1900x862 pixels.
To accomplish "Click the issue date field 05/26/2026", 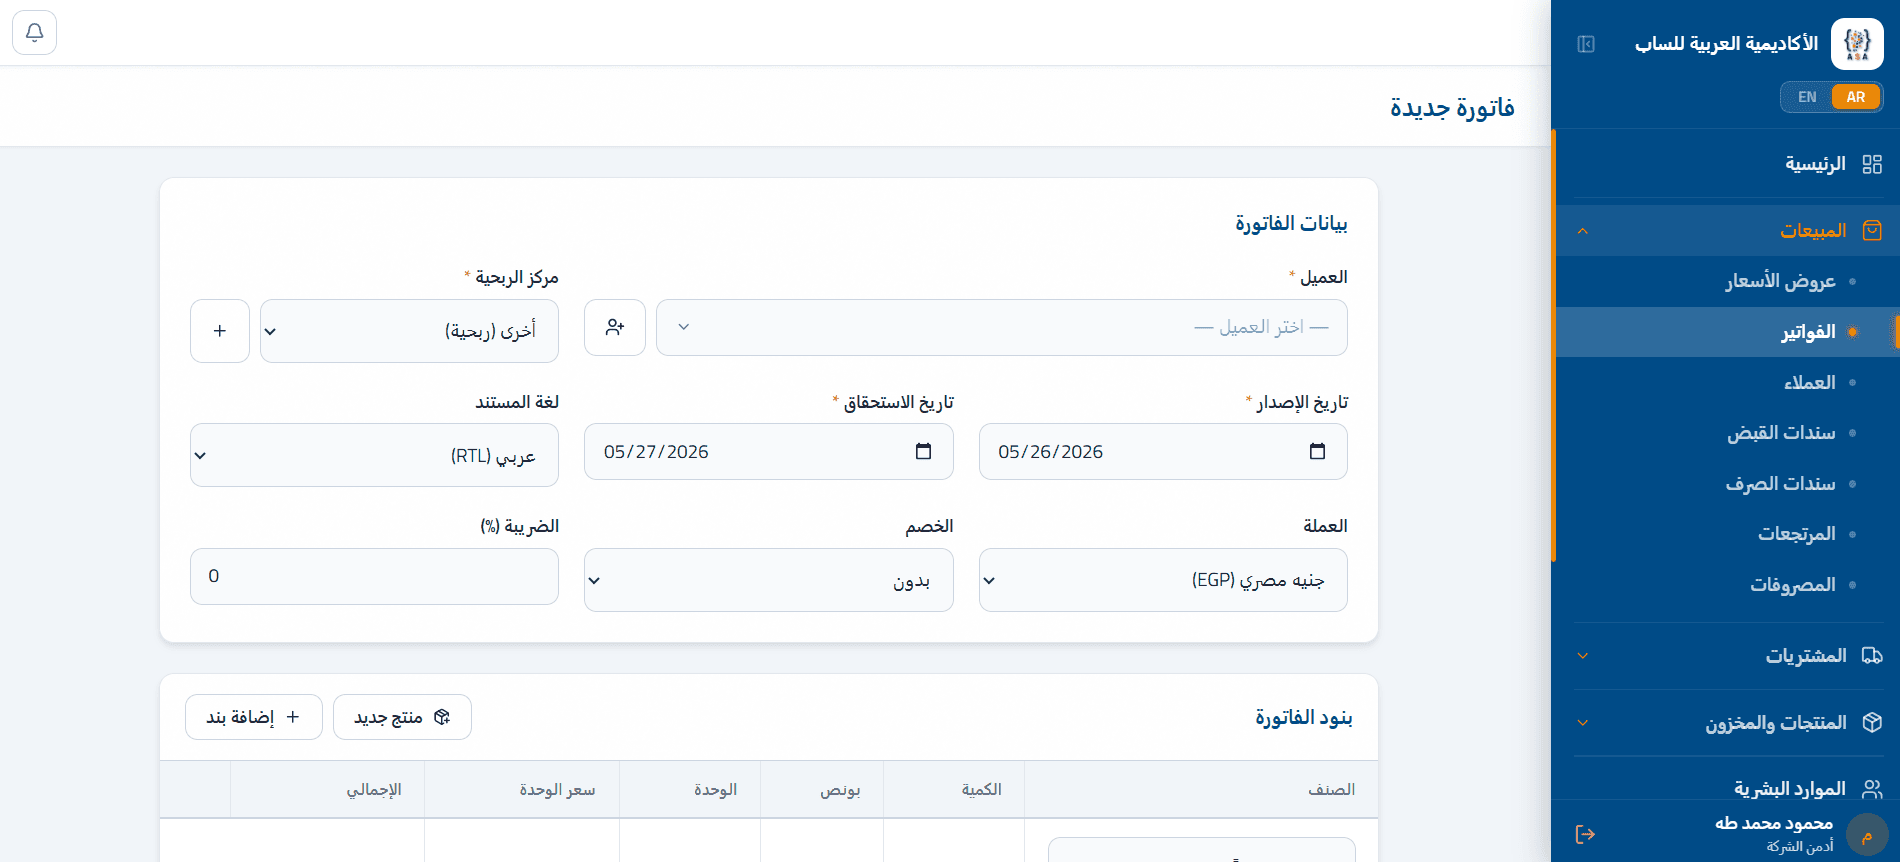I will pyautogui.click(x=1163, y=451).
